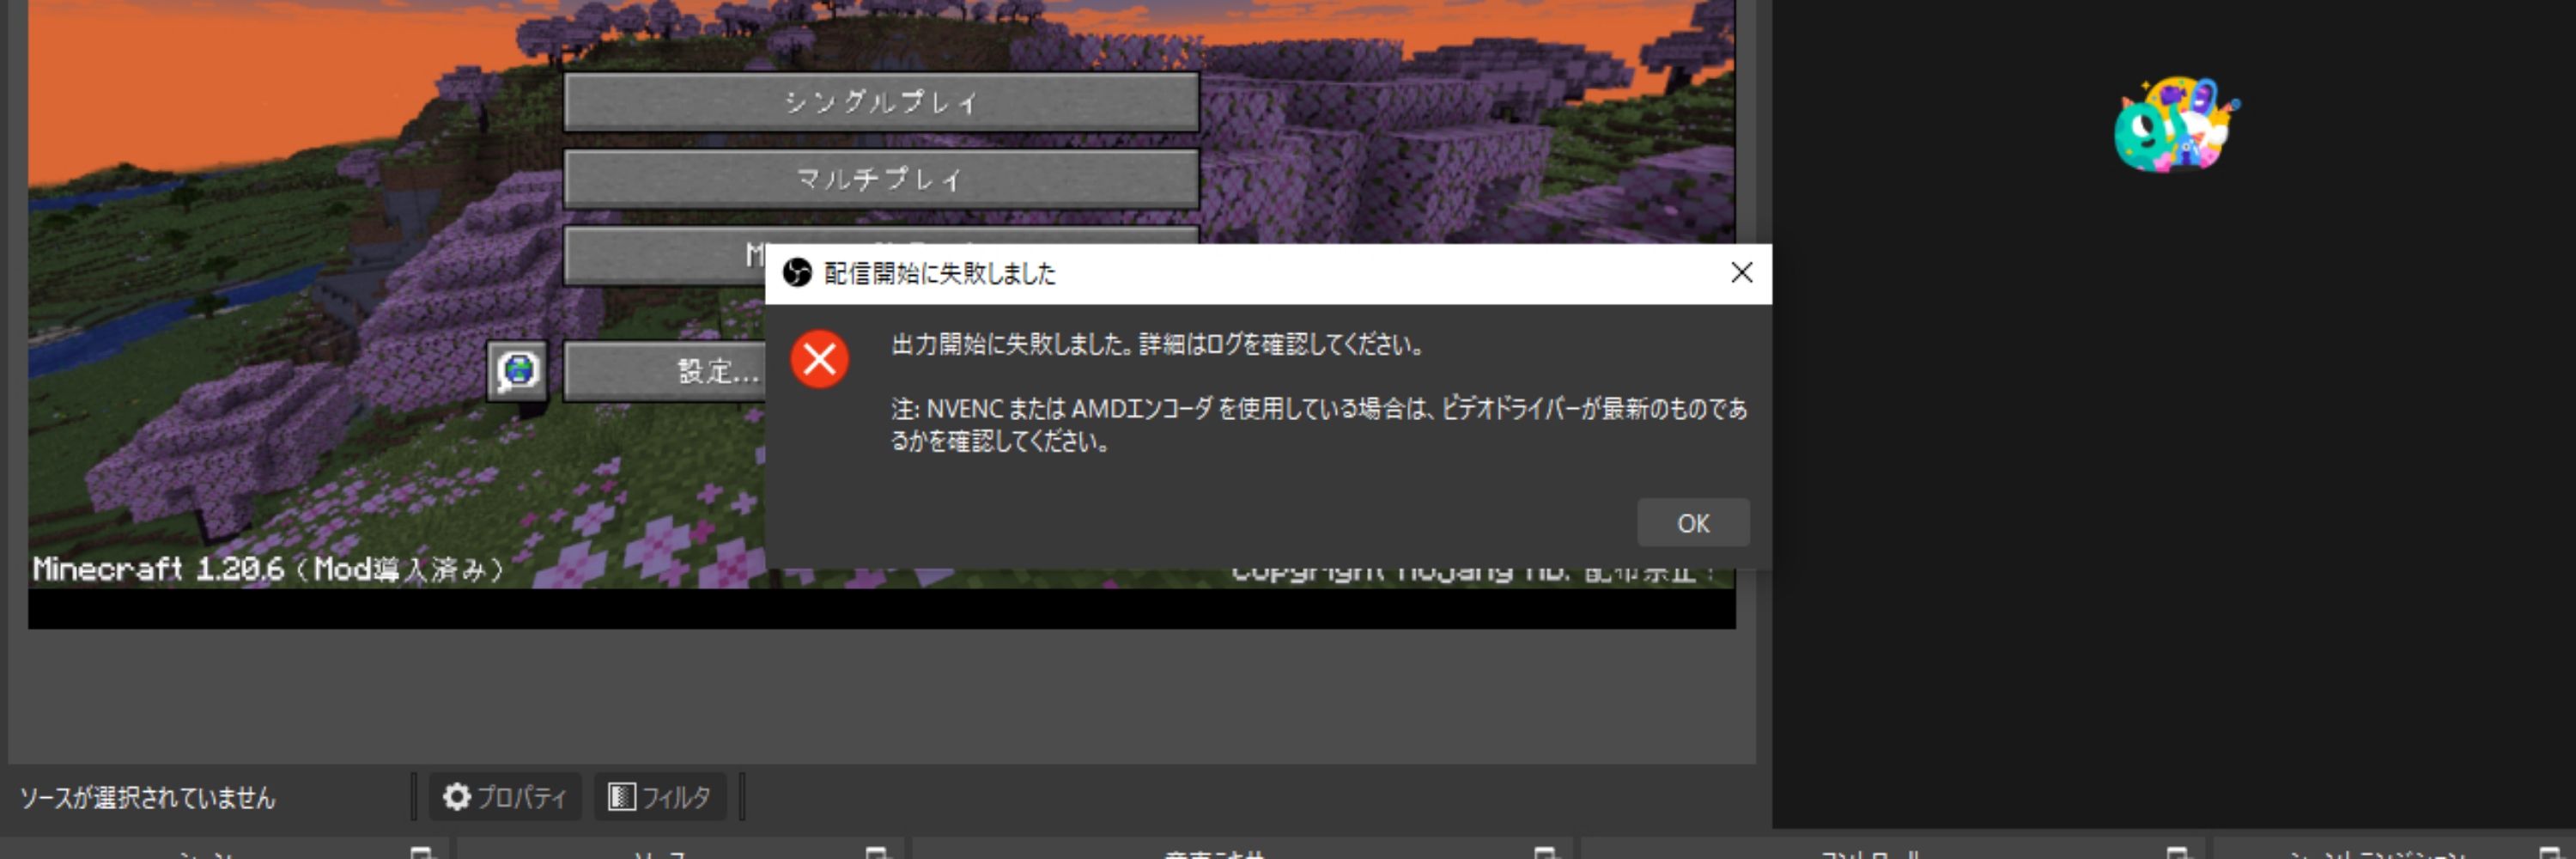Open the フィルタ button for sources
The width and height of the screenshot is (2576, 859).
(x=660, y=797)
